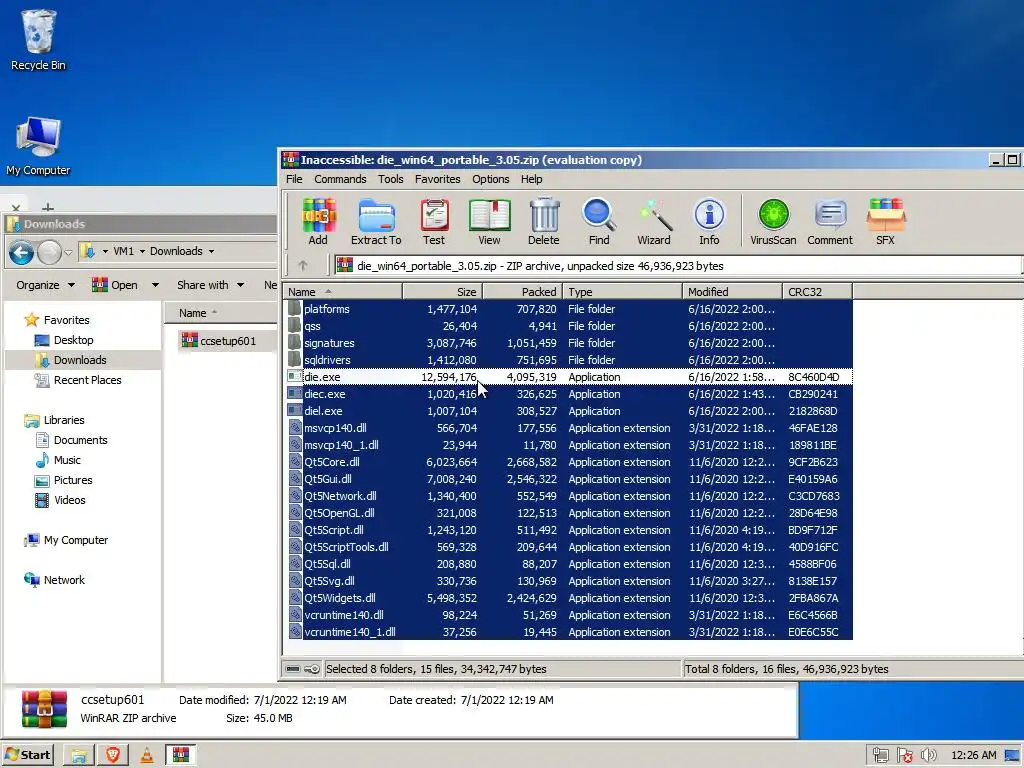
Task: Click the taskbar clock showing 12:26 AM
Action: 974,756
